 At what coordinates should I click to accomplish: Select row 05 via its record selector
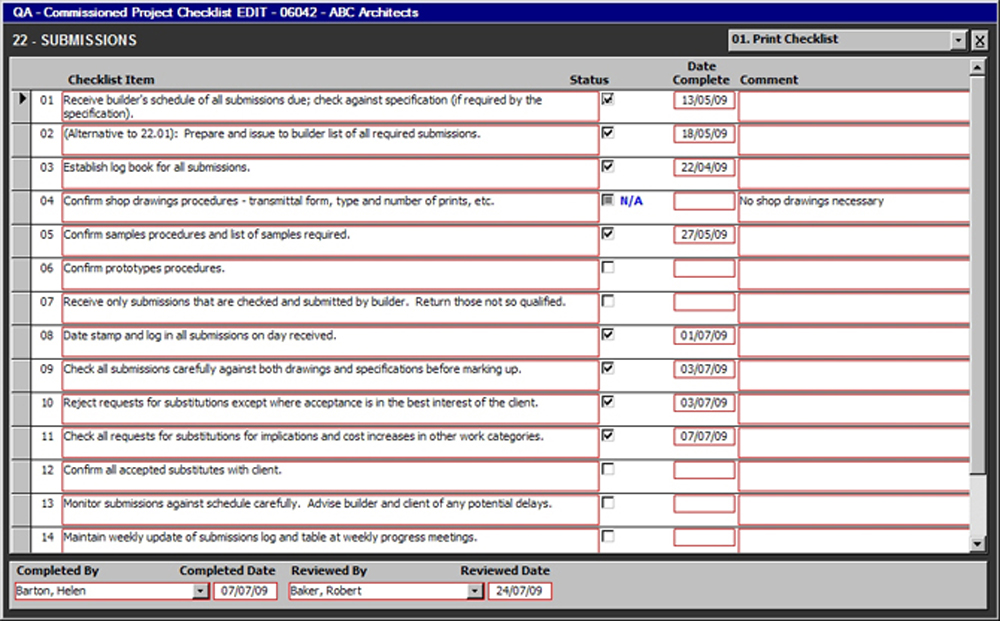click(x=21, y=241)
